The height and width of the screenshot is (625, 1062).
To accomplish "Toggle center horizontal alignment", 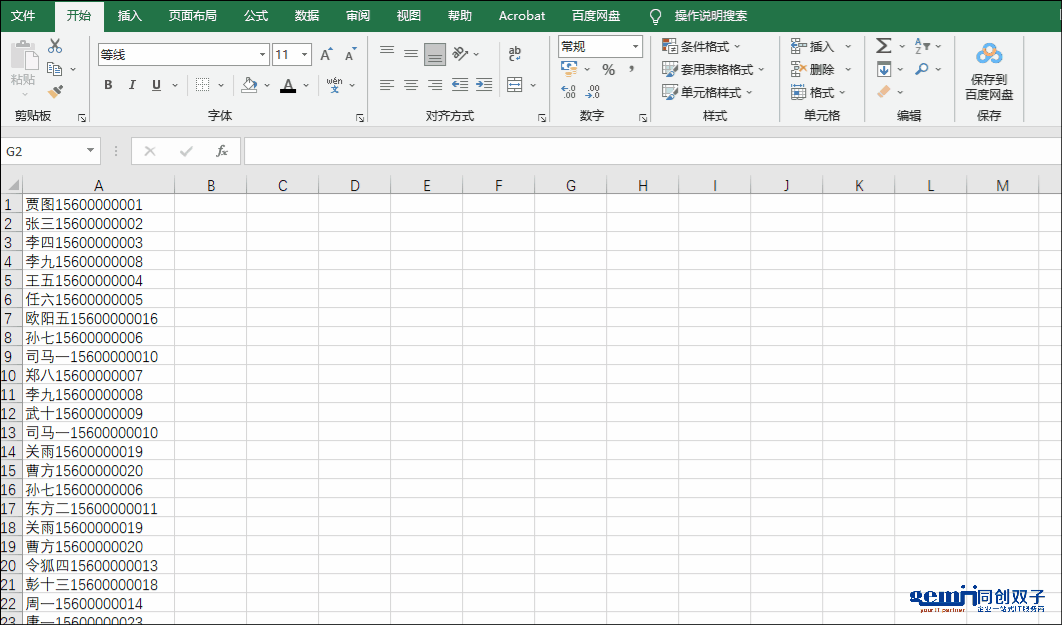I will click(x=411, y=85).
